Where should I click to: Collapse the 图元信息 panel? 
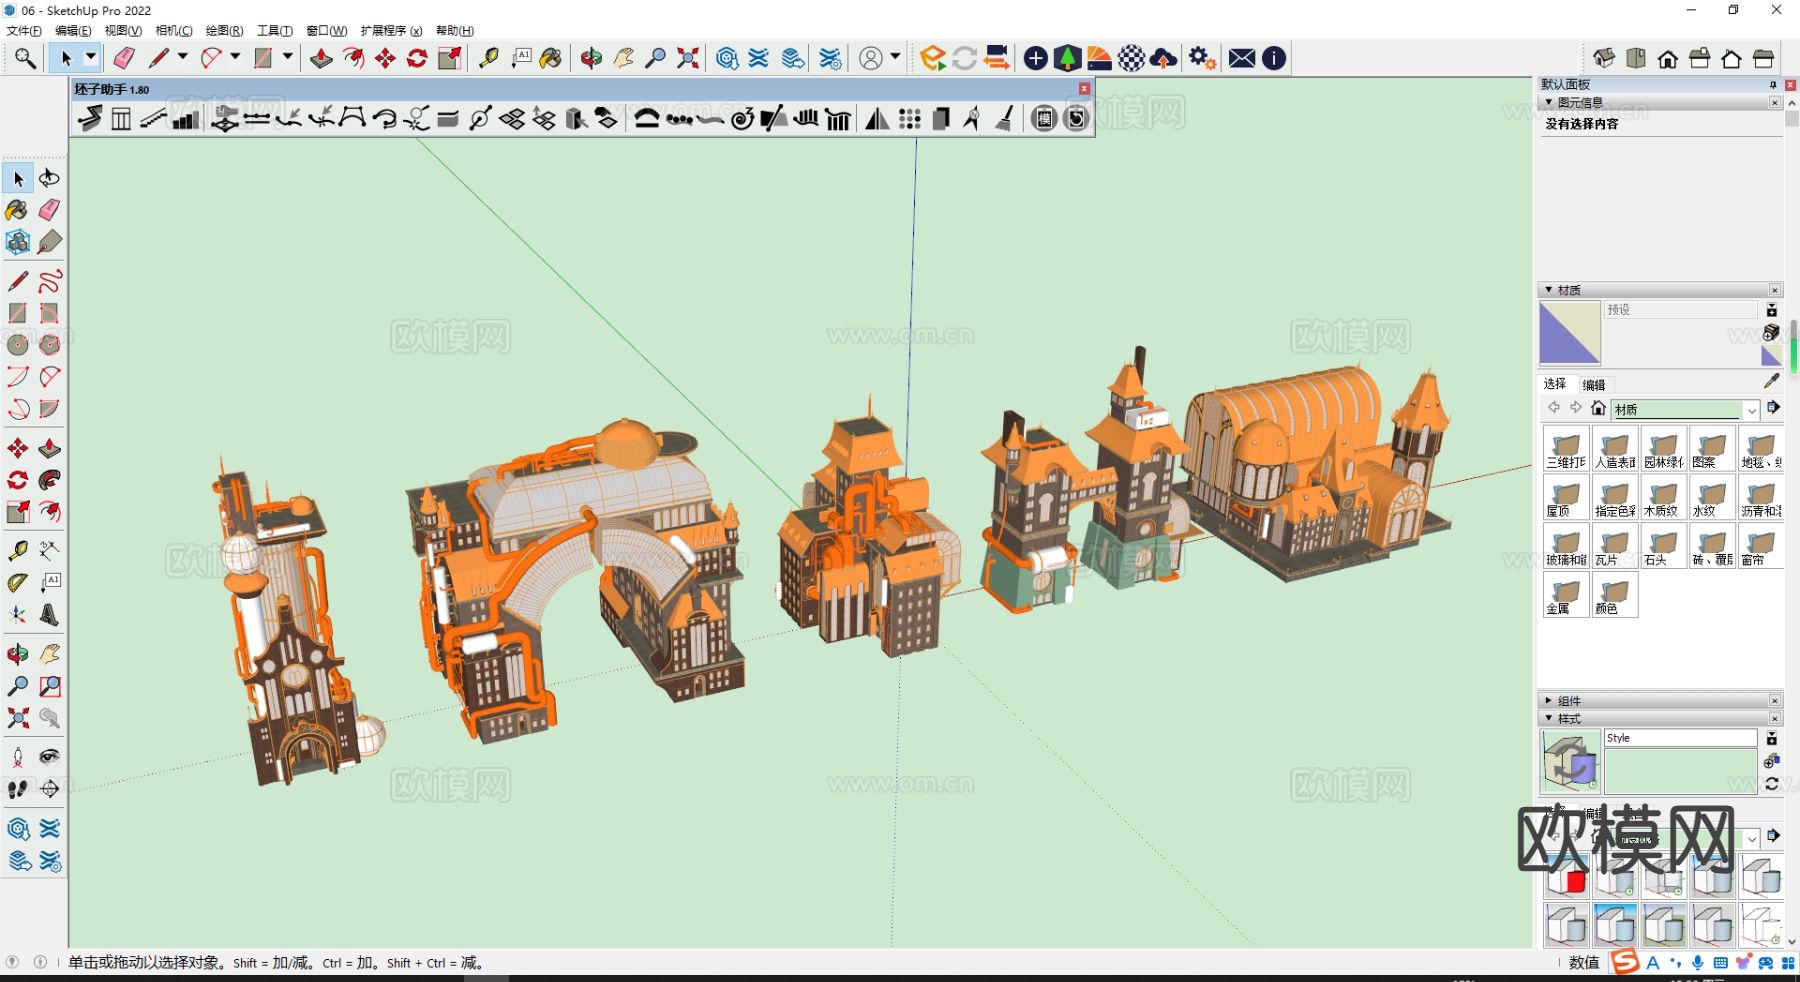tap(1549, 103)
